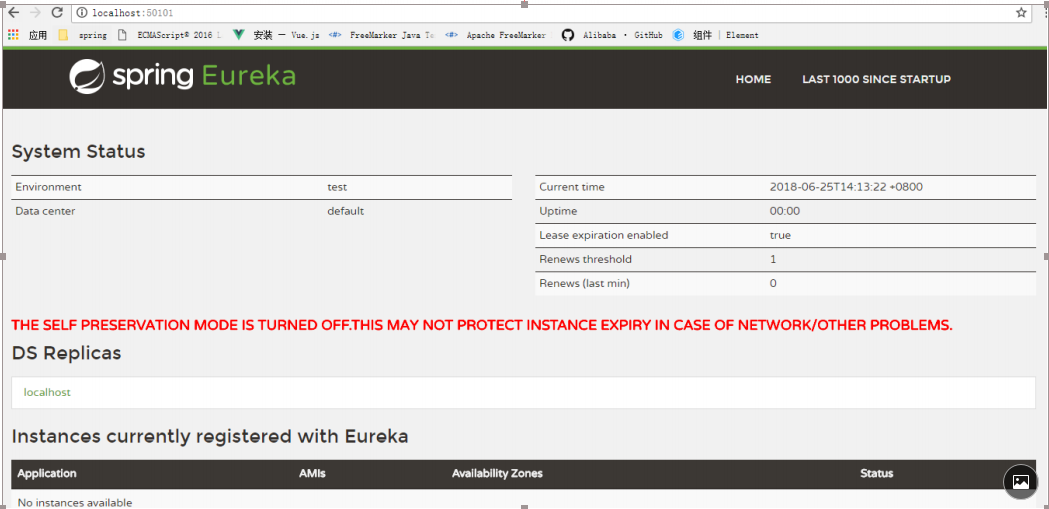The height and width of the screenshot is (509, 1049).
Task: Open the Alibaba GitHub bookmark
Action: tap(612, 35)
